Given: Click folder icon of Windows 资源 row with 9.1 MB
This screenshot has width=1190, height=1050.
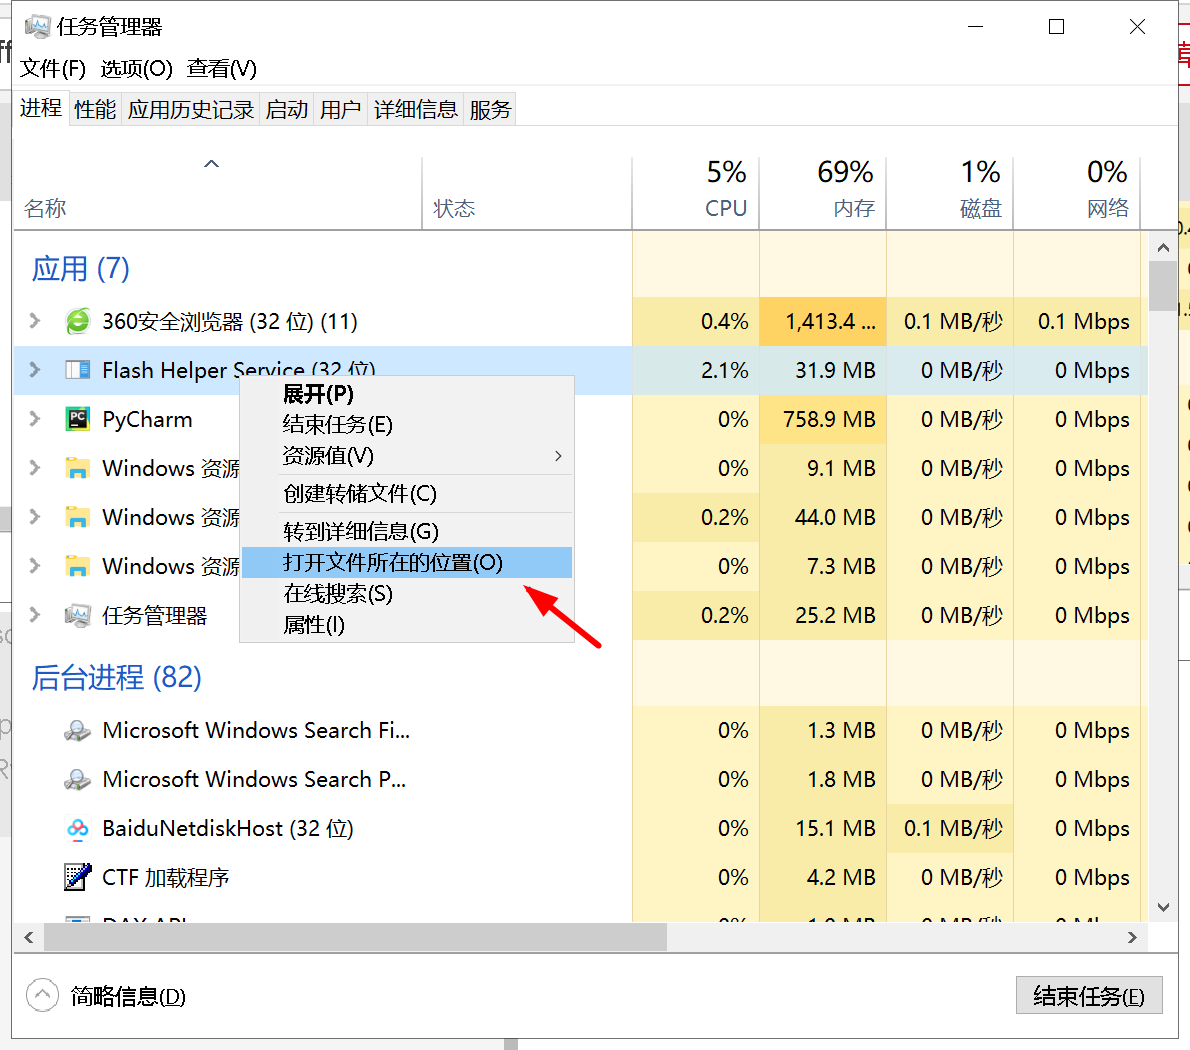Looking at the screenshot, I should tap(77, 468).
